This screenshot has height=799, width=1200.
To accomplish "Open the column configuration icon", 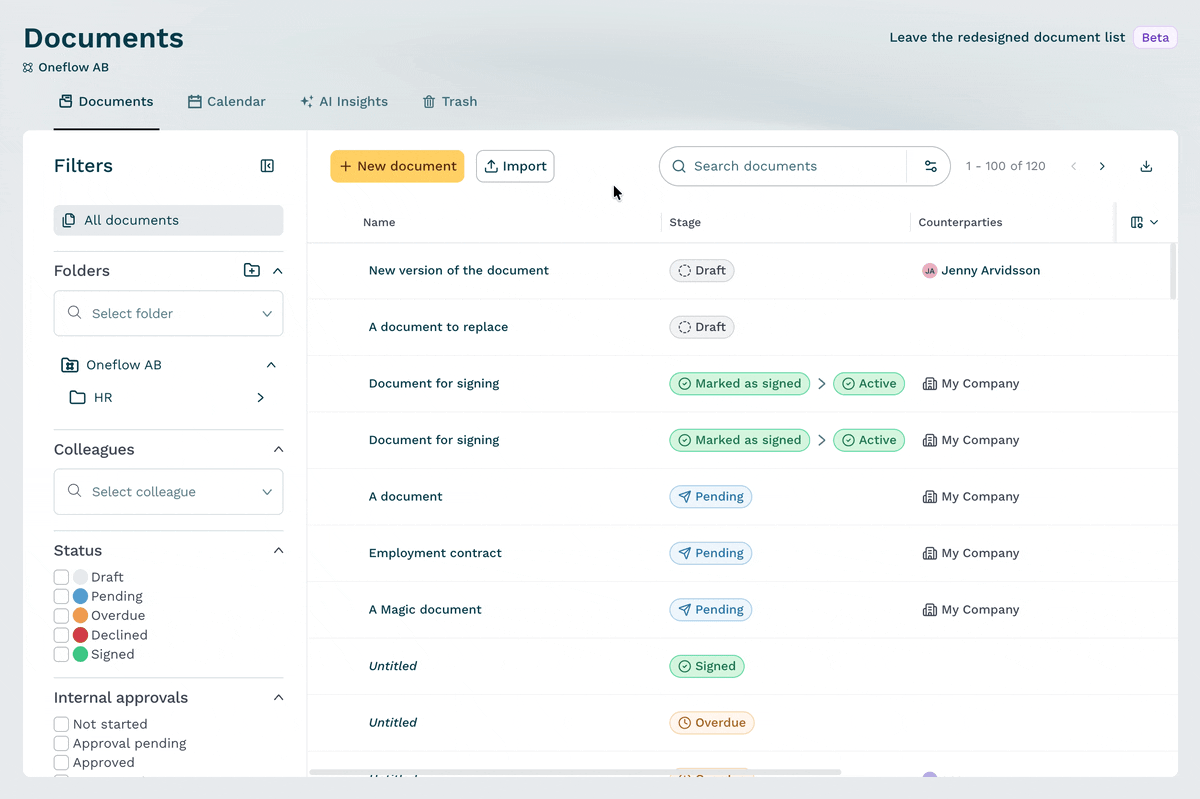I will [x=1144, y=222].
